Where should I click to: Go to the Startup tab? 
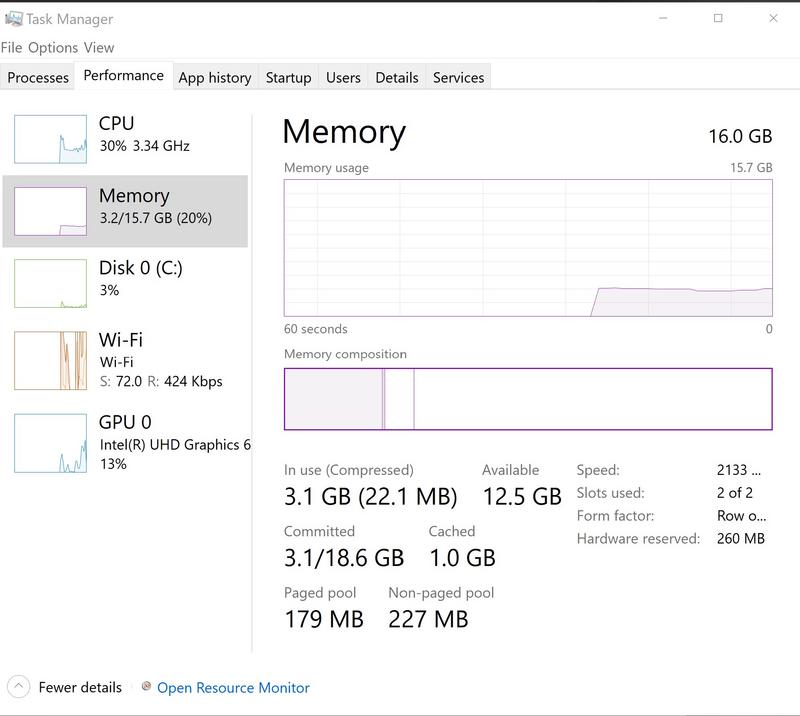288,77
